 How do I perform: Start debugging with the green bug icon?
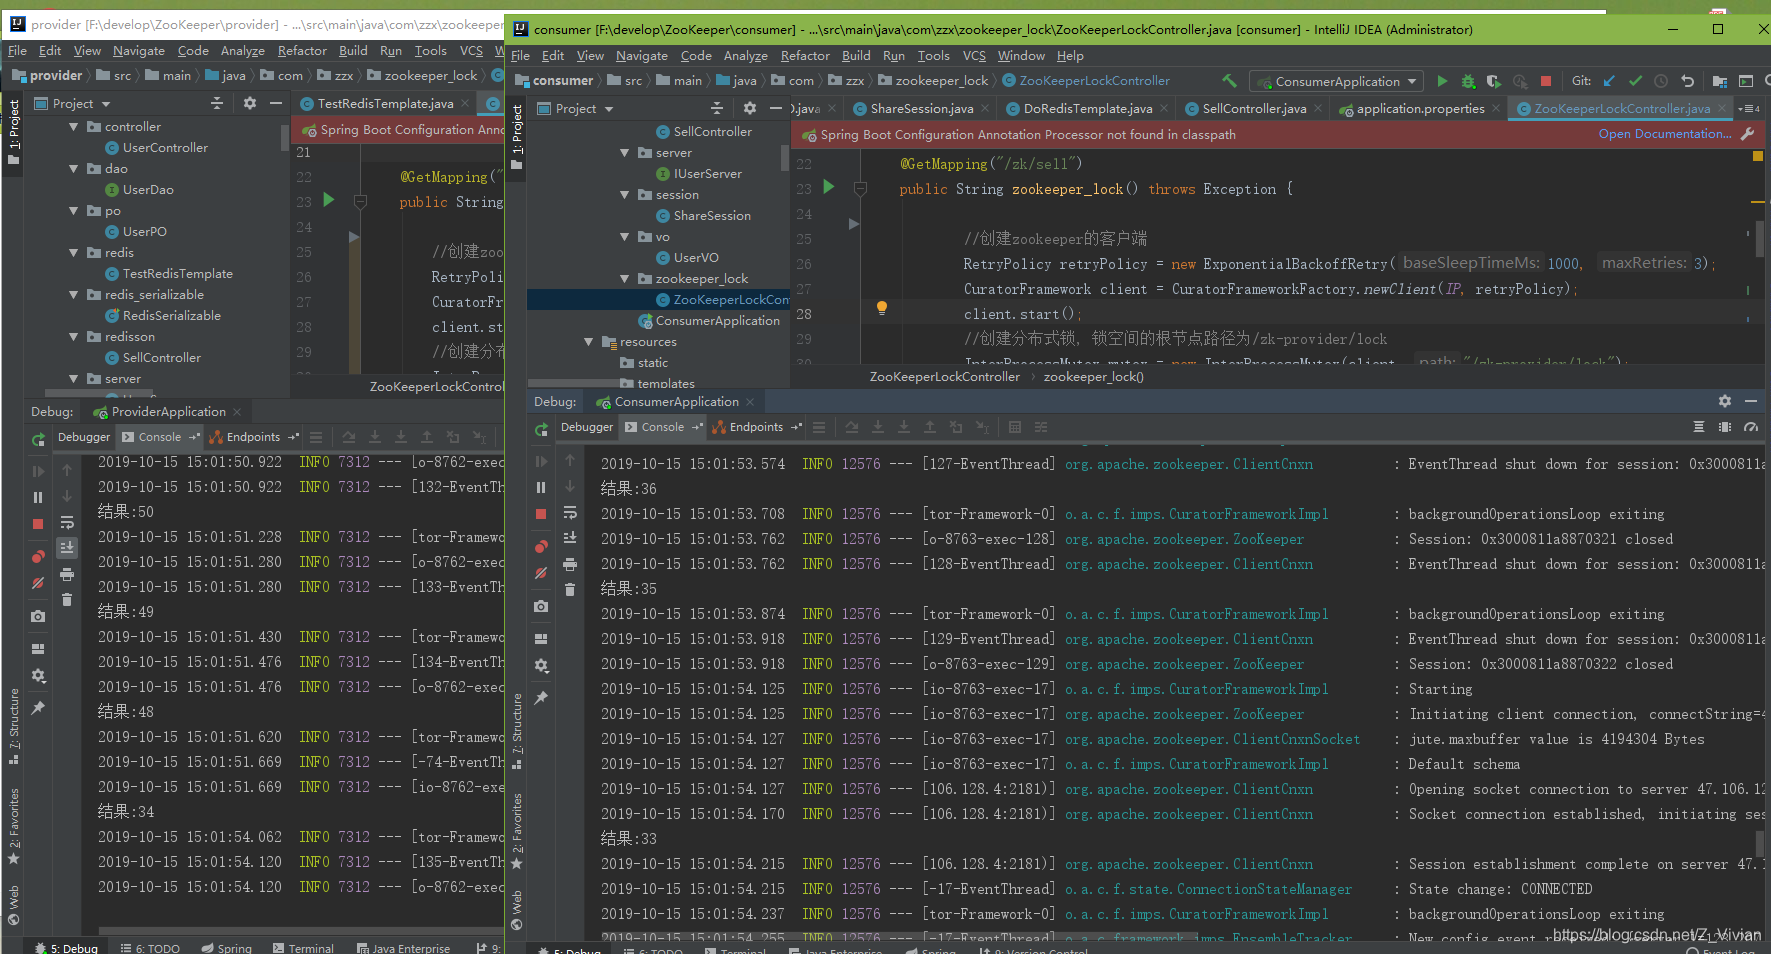coord(1468,81)
